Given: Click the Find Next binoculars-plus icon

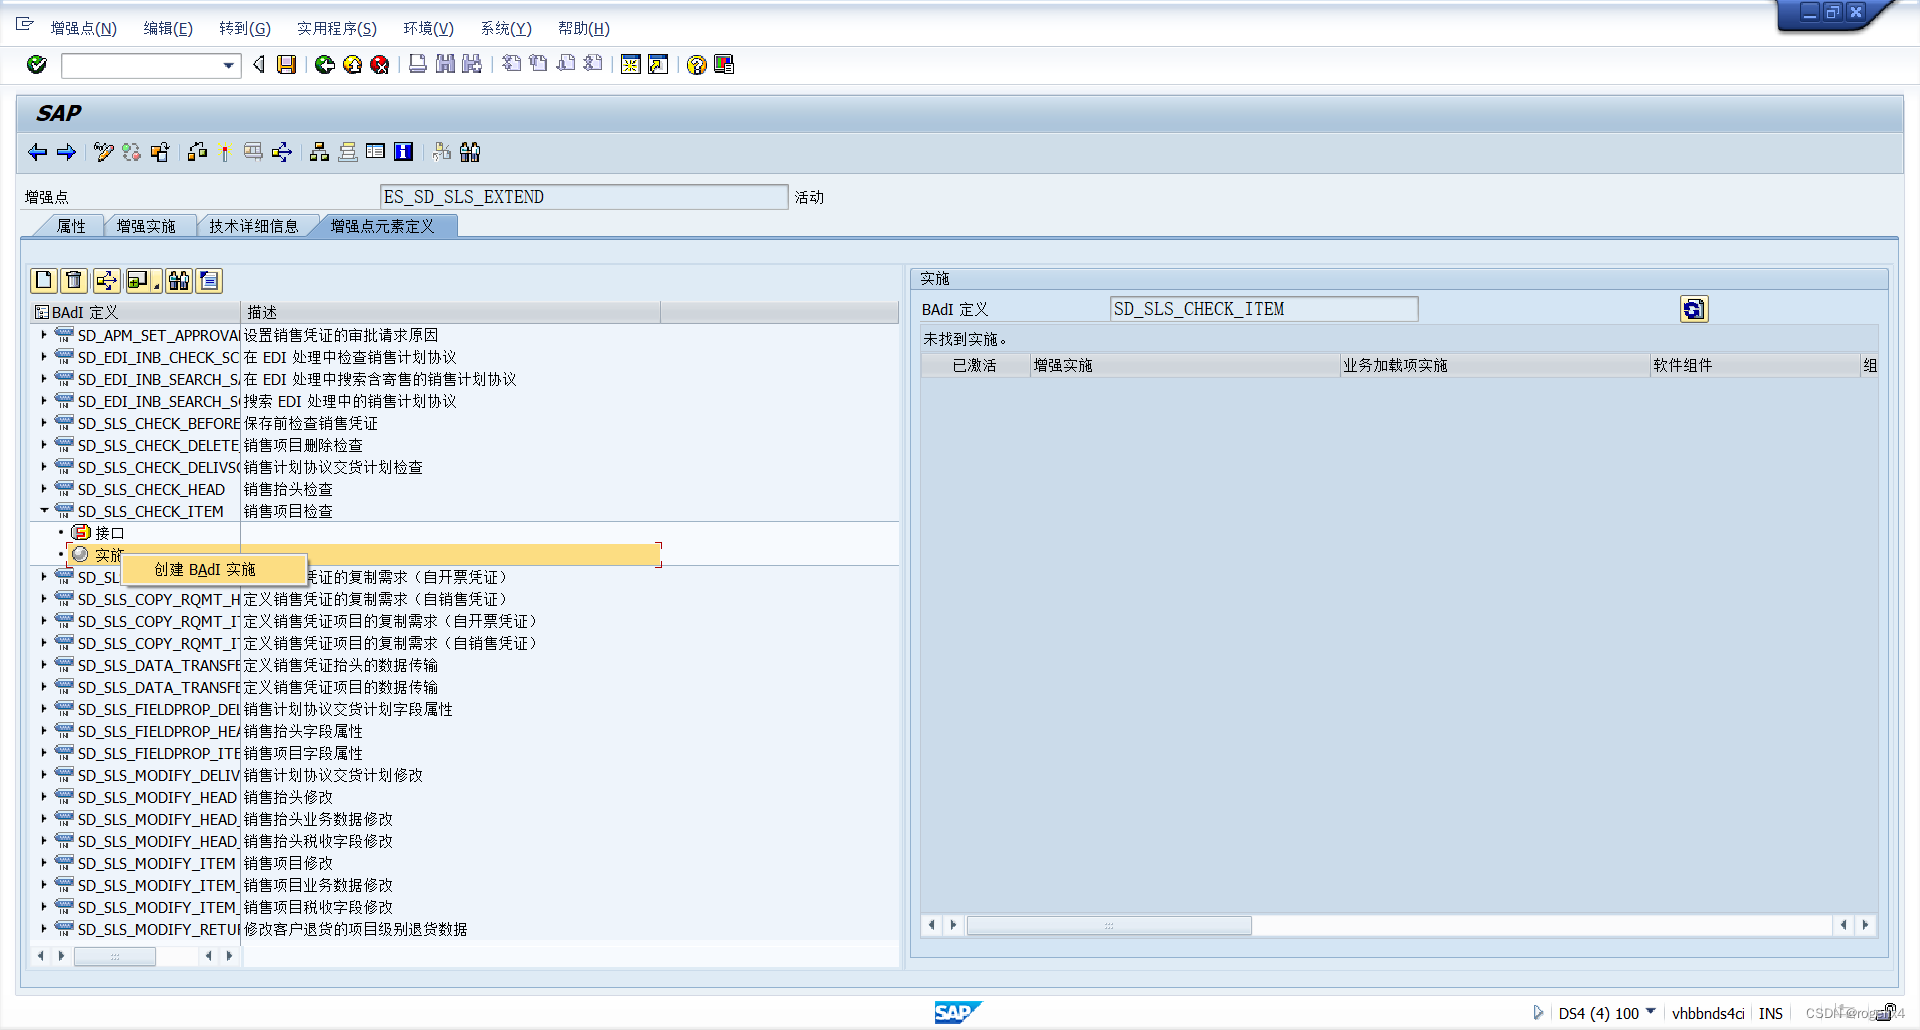Looking at the screenshot, I should (472, 65).
